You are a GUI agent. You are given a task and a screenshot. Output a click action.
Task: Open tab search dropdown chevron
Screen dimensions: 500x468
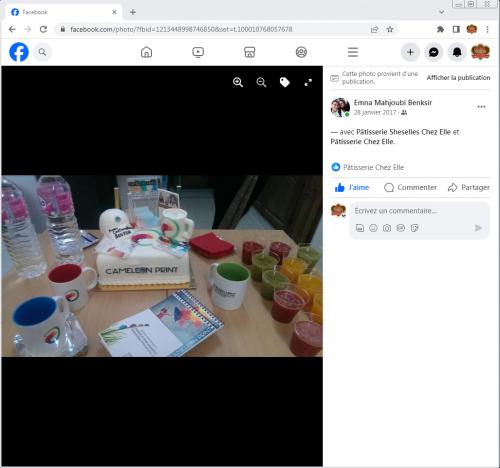(x=442, y=12)
